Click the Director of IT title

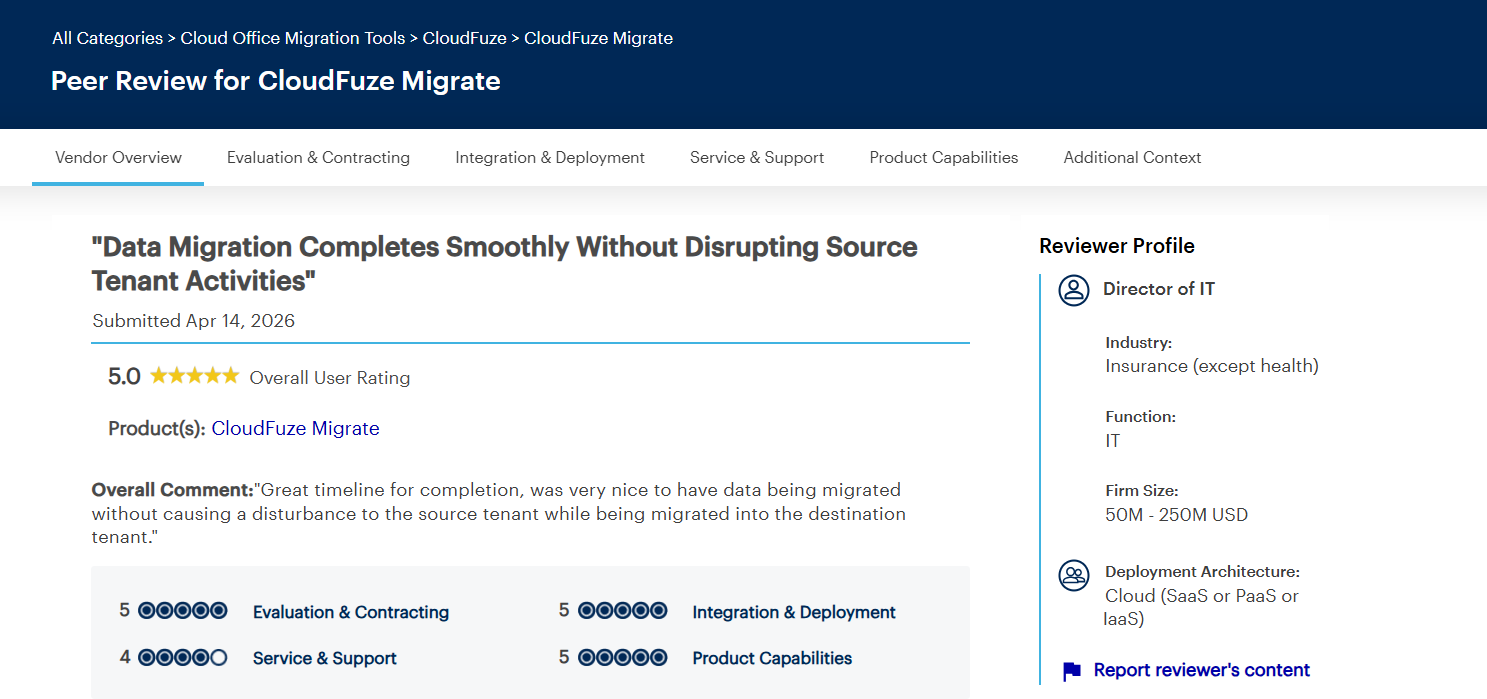(x=1159, y=289)
